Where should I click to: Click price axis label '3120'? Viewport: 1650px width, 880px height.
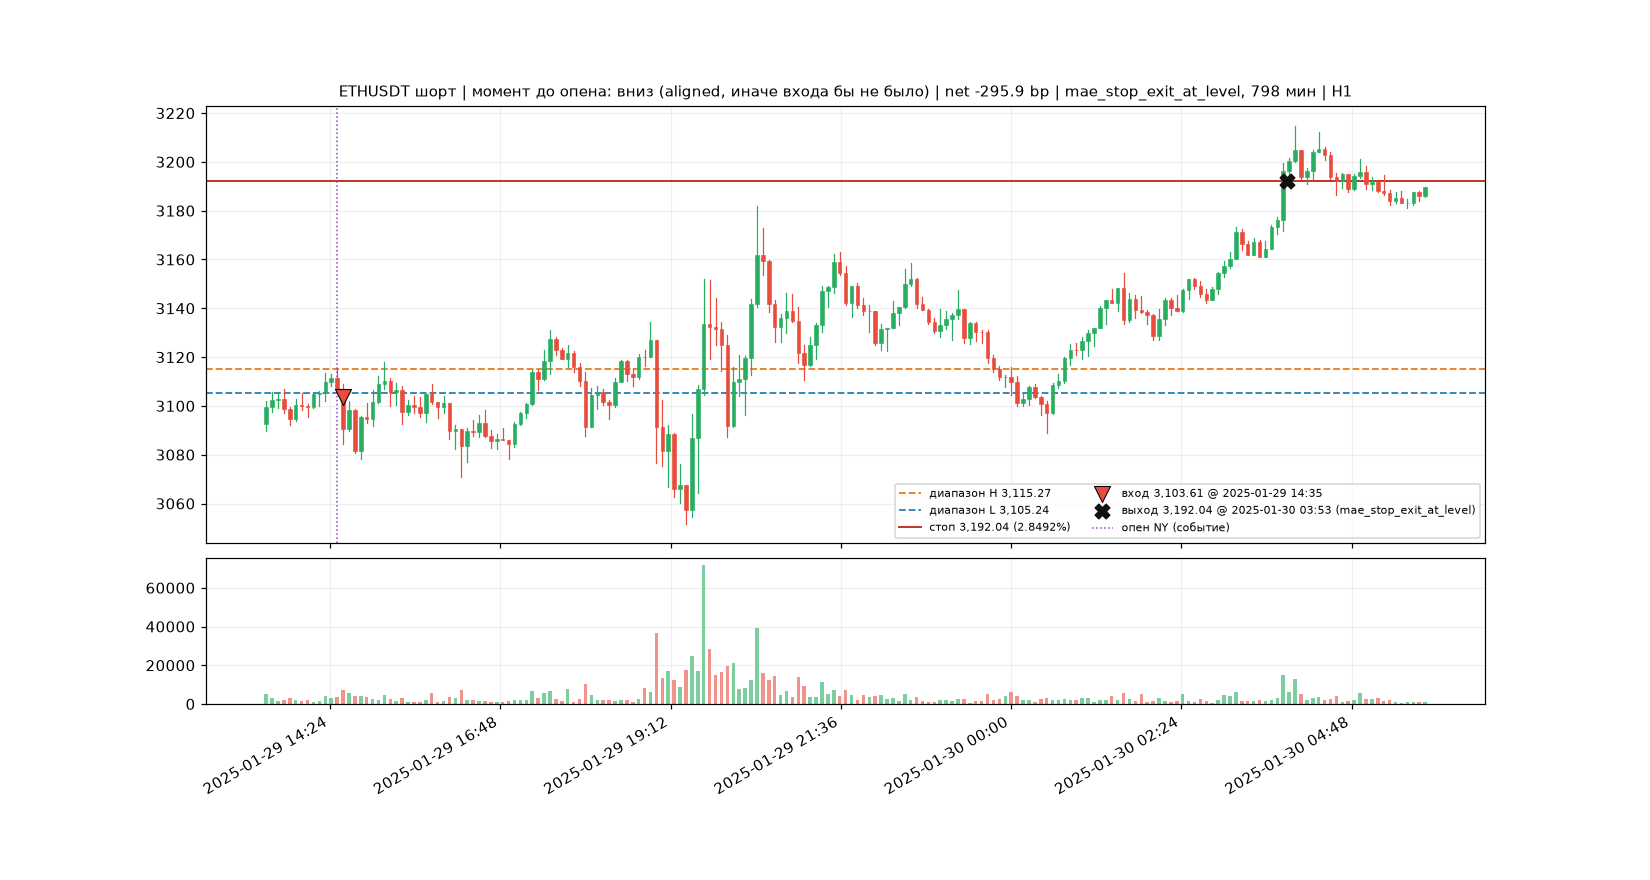175,358
